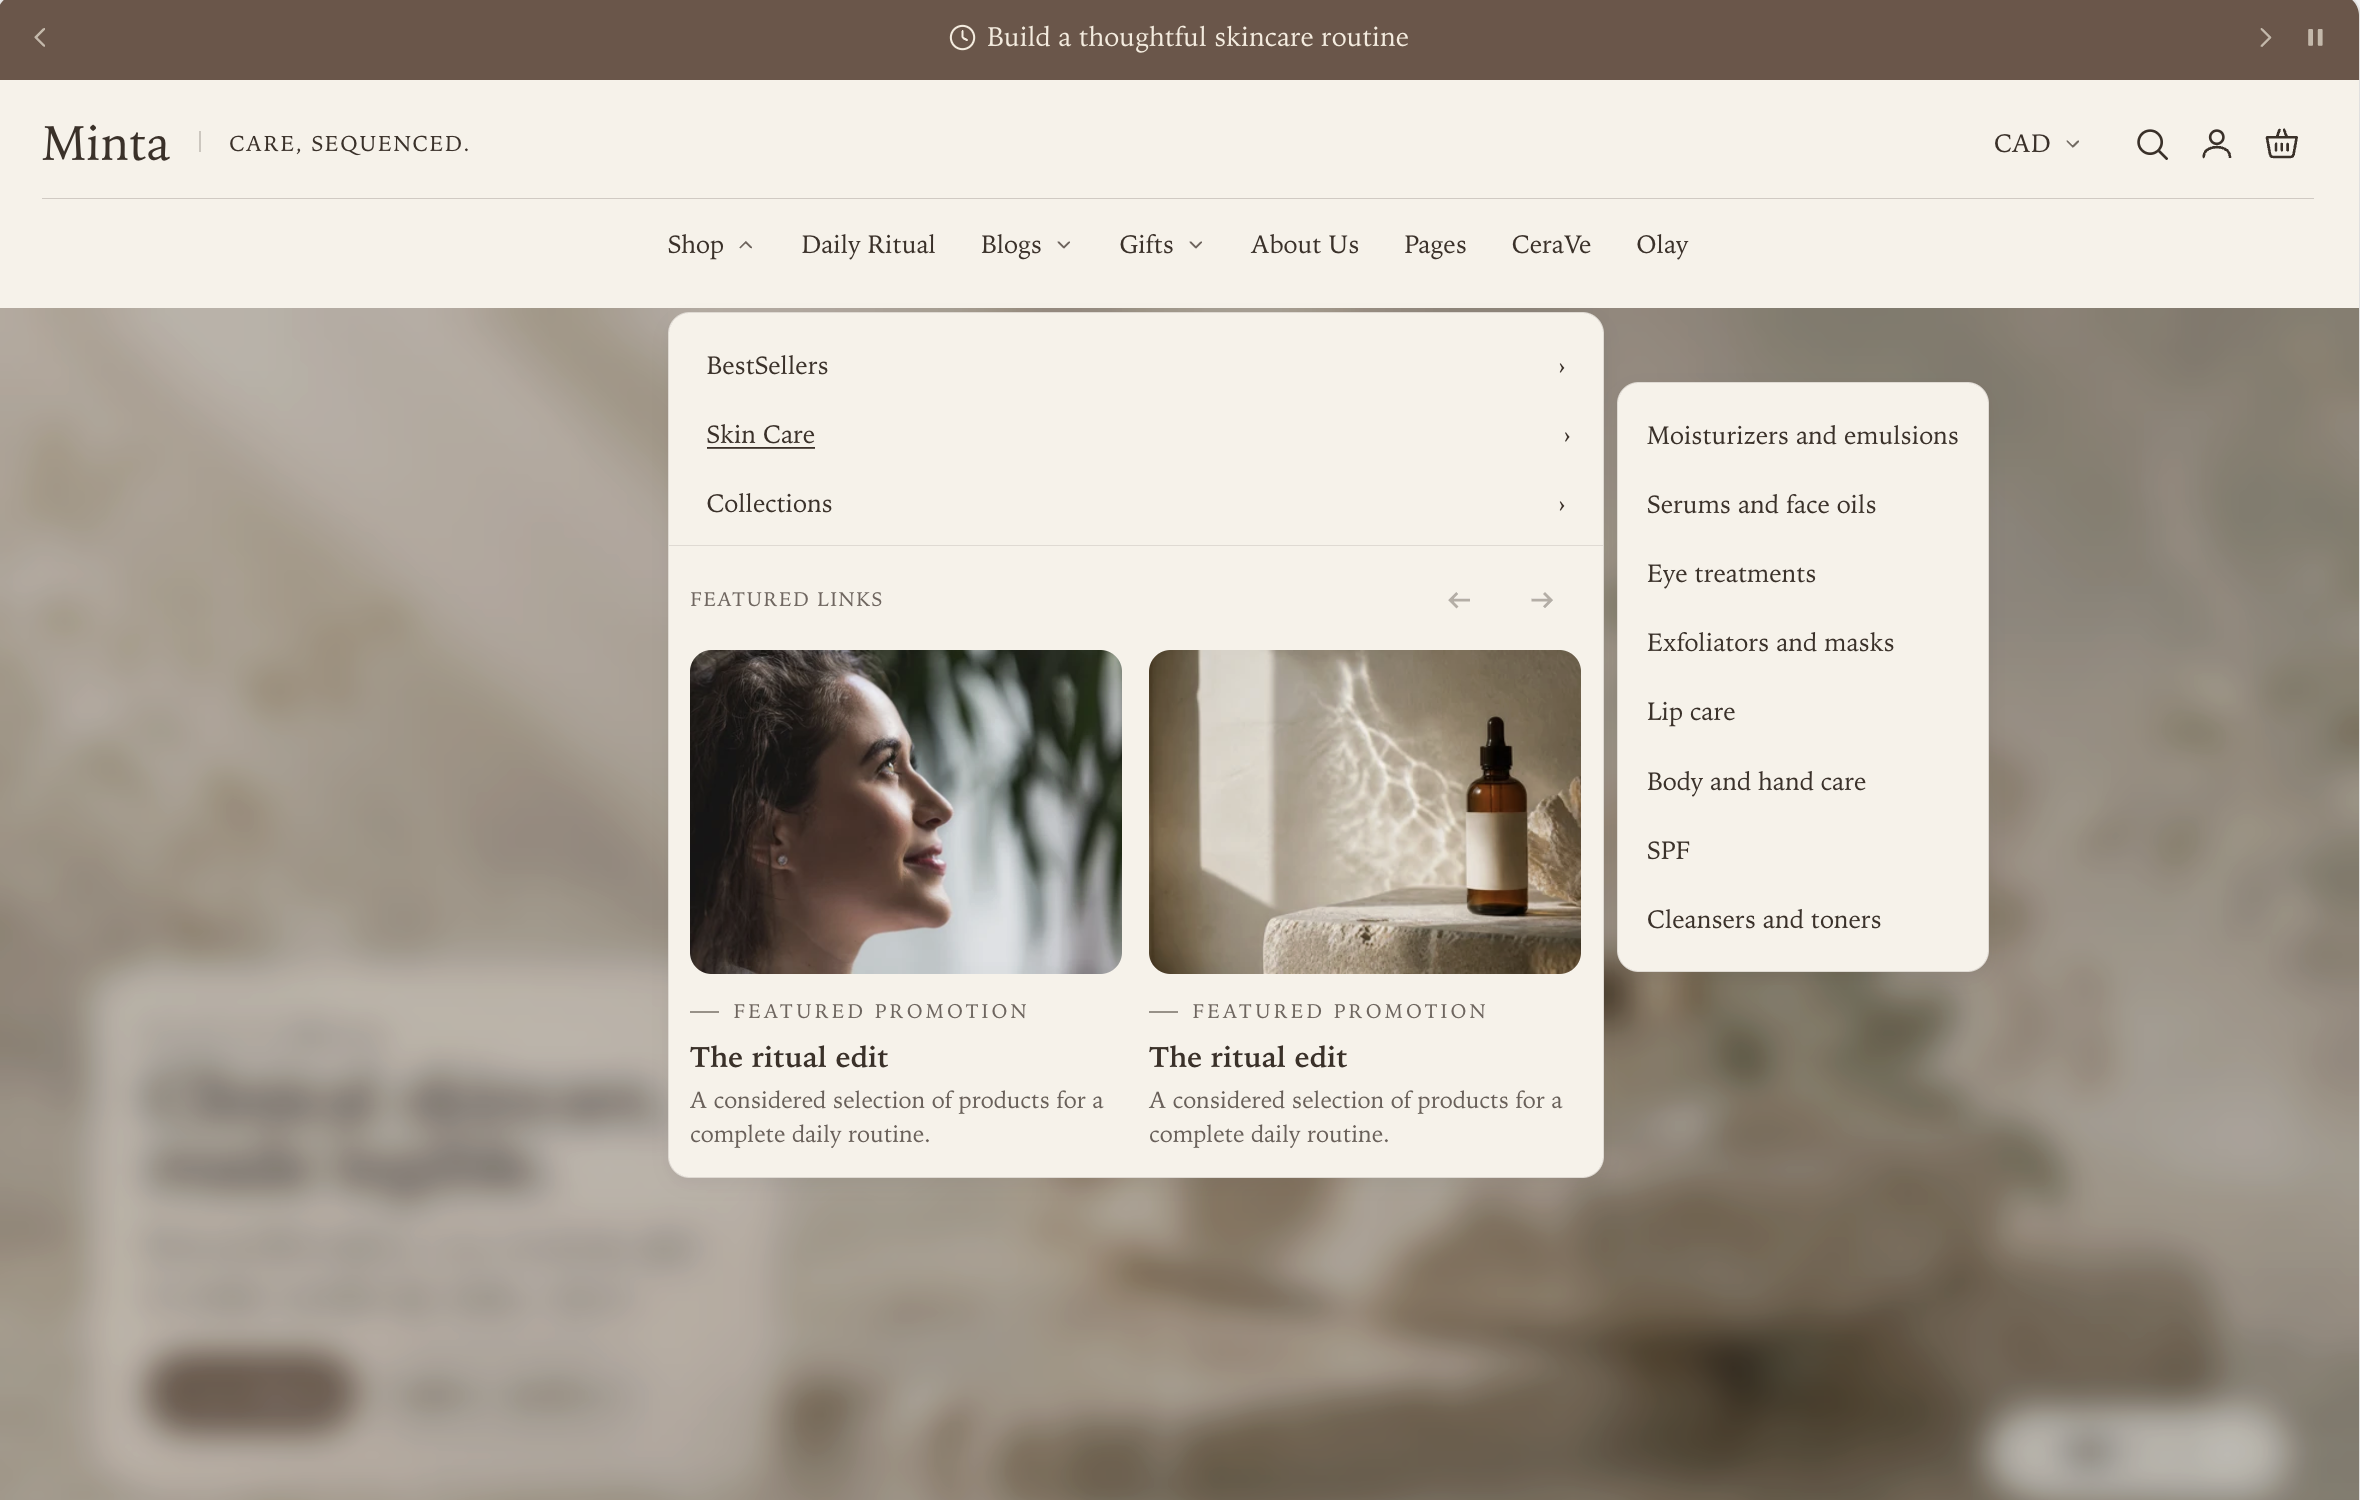Collapse the Shop menu
The image size is (2360, 1500).
710,245
